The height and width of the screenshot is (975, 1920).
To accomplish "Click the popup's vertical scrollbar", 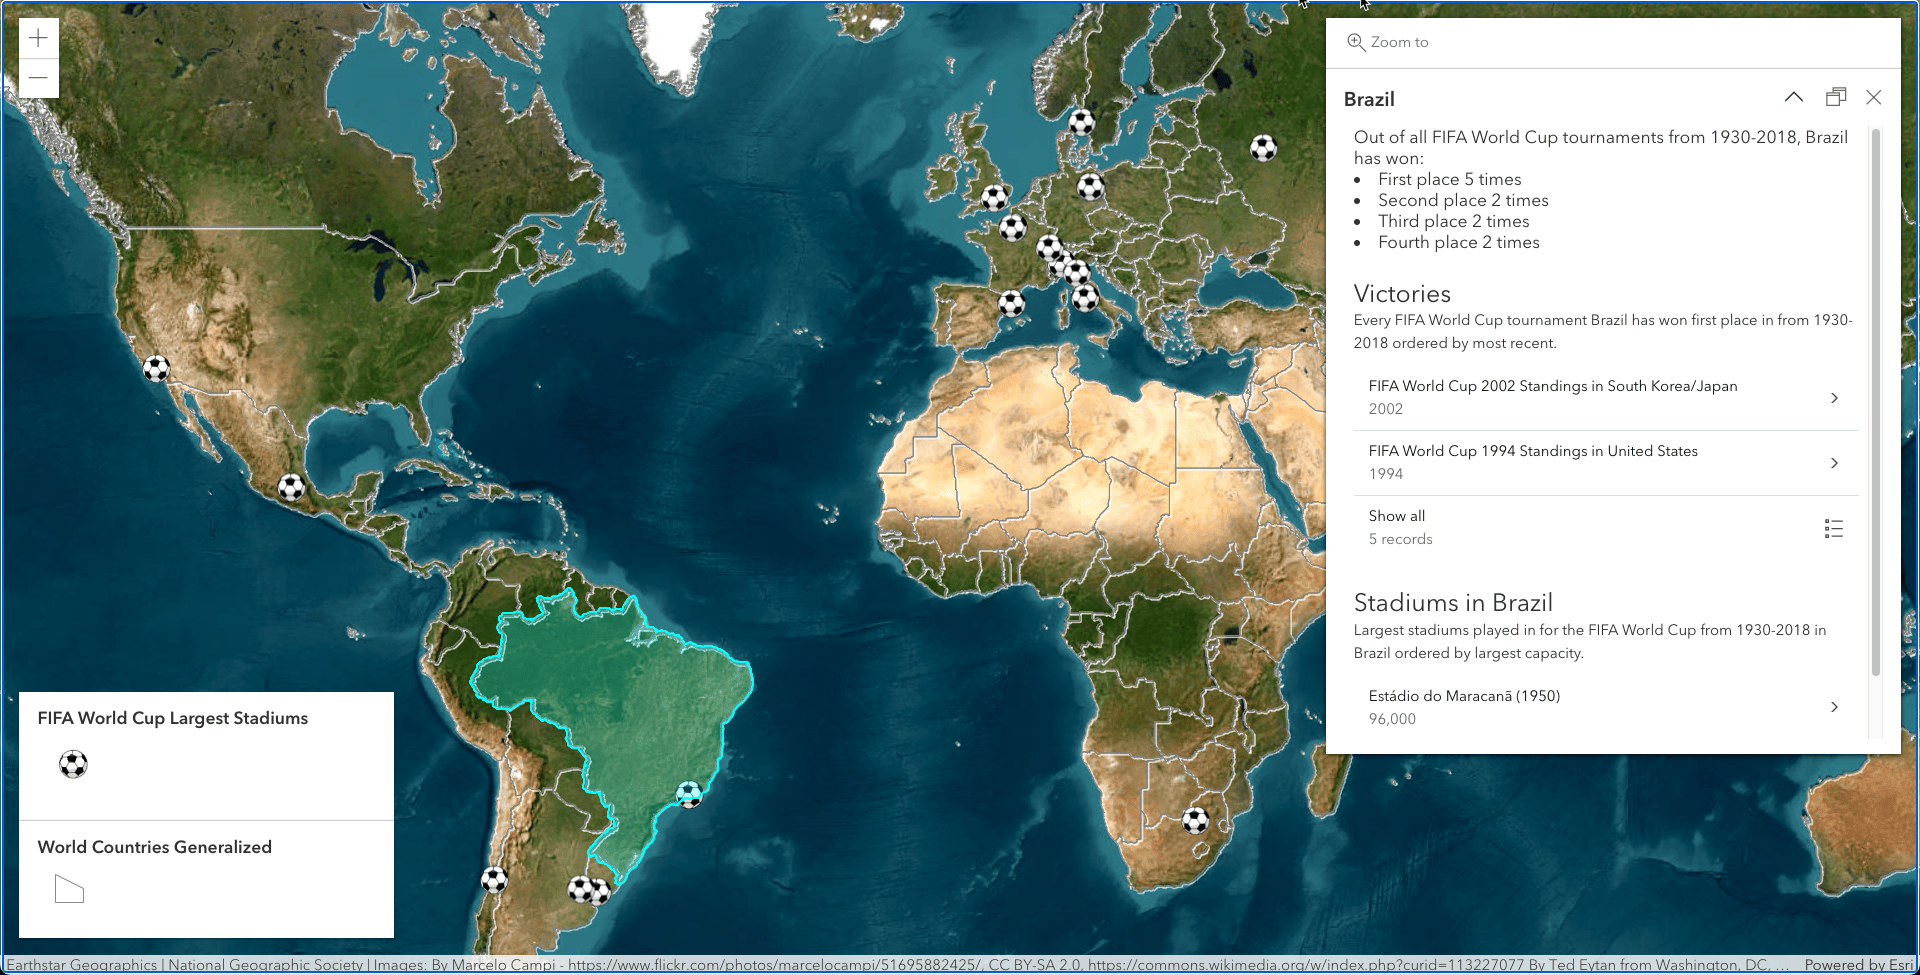I will point(1875,400).
